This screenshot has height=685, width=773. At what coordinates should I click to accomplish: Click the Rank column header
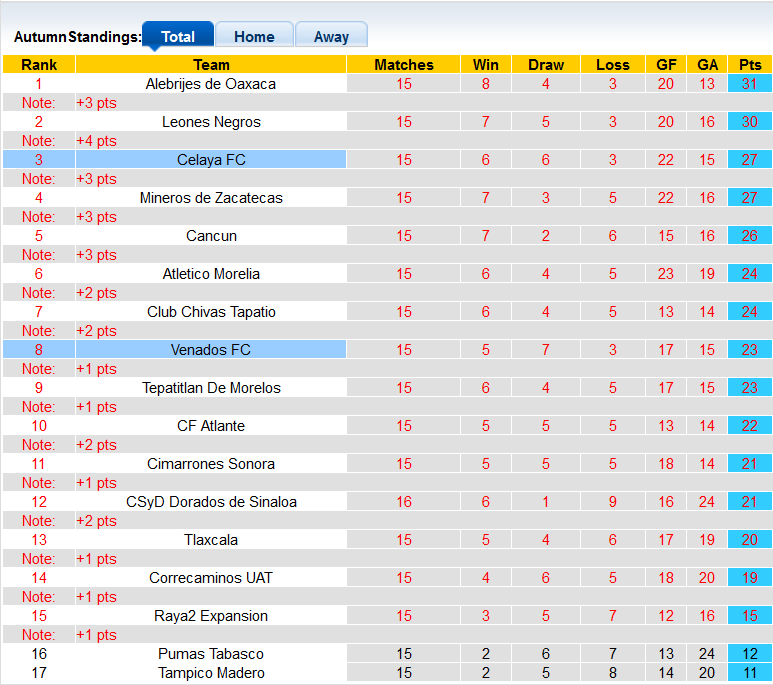[x=38, y=65]
